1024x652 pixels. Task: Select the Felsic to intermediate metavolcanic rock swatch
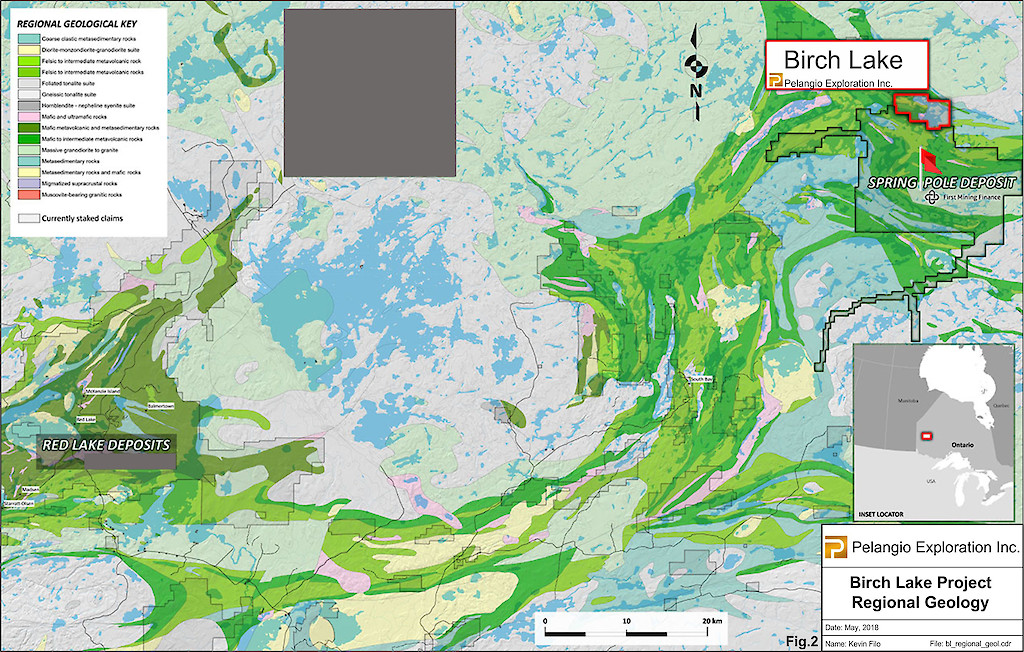tap(29, 61)
